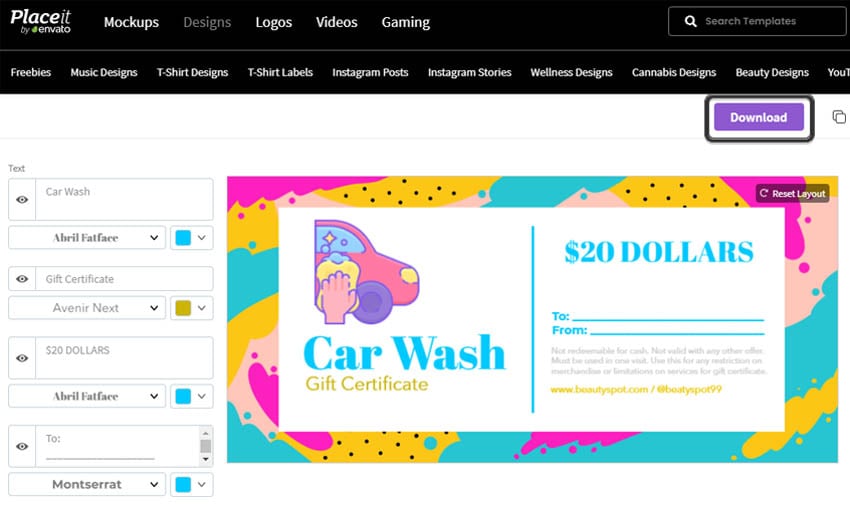850x506 pixels.
Task: Expand color picker arrow for Car Wash text
Action: click(x=202, y=238)
